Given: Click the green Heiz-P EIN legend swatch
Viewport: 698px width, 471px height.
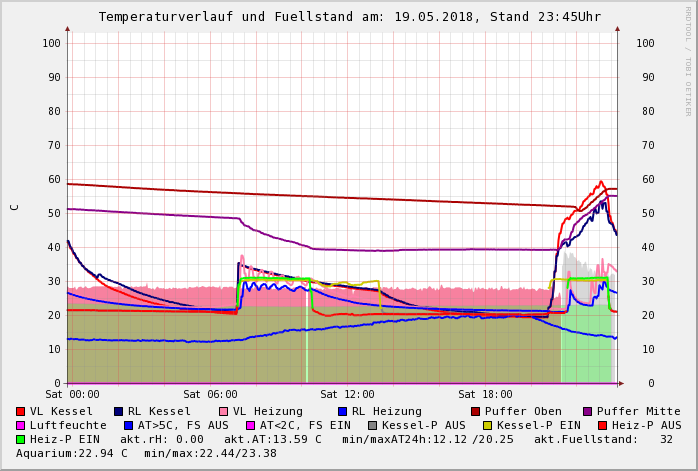Looking at the screenshot, I should pos(21,439).
